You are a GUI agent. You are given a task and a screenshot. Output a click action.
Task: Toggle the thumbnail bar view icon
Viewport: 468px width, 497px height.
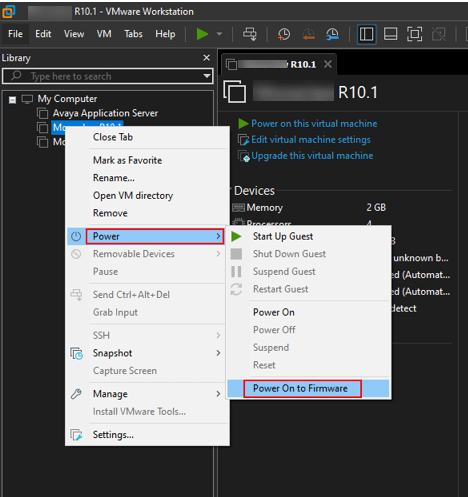pos(390,34)
